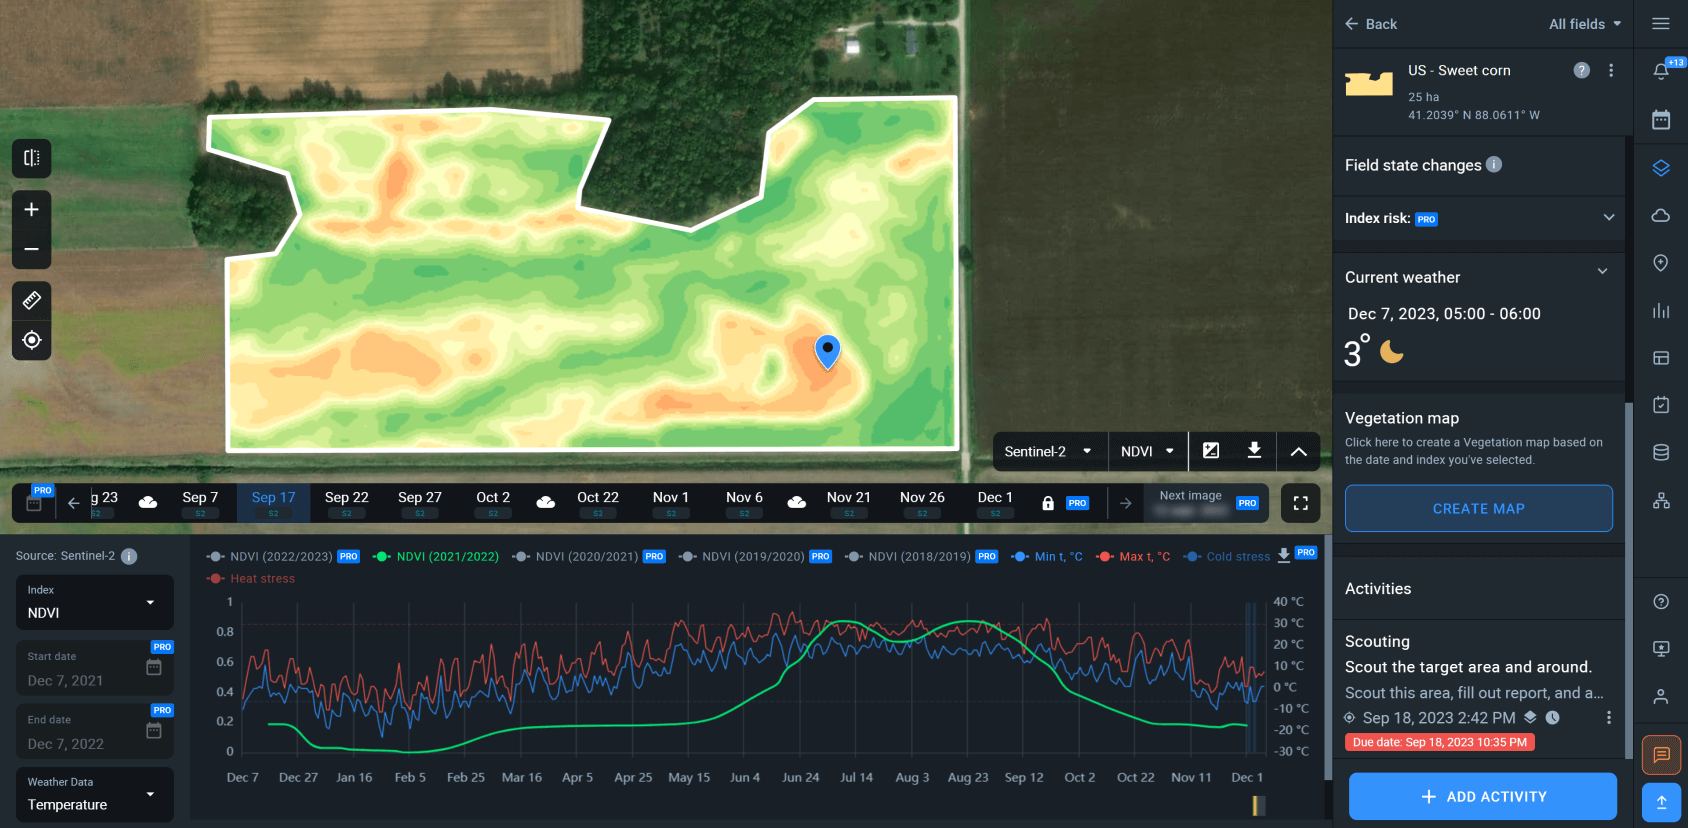Click the ADD ACTIVITY button
Viewport: 1688px width, 828px height.
click(1482, 796)
